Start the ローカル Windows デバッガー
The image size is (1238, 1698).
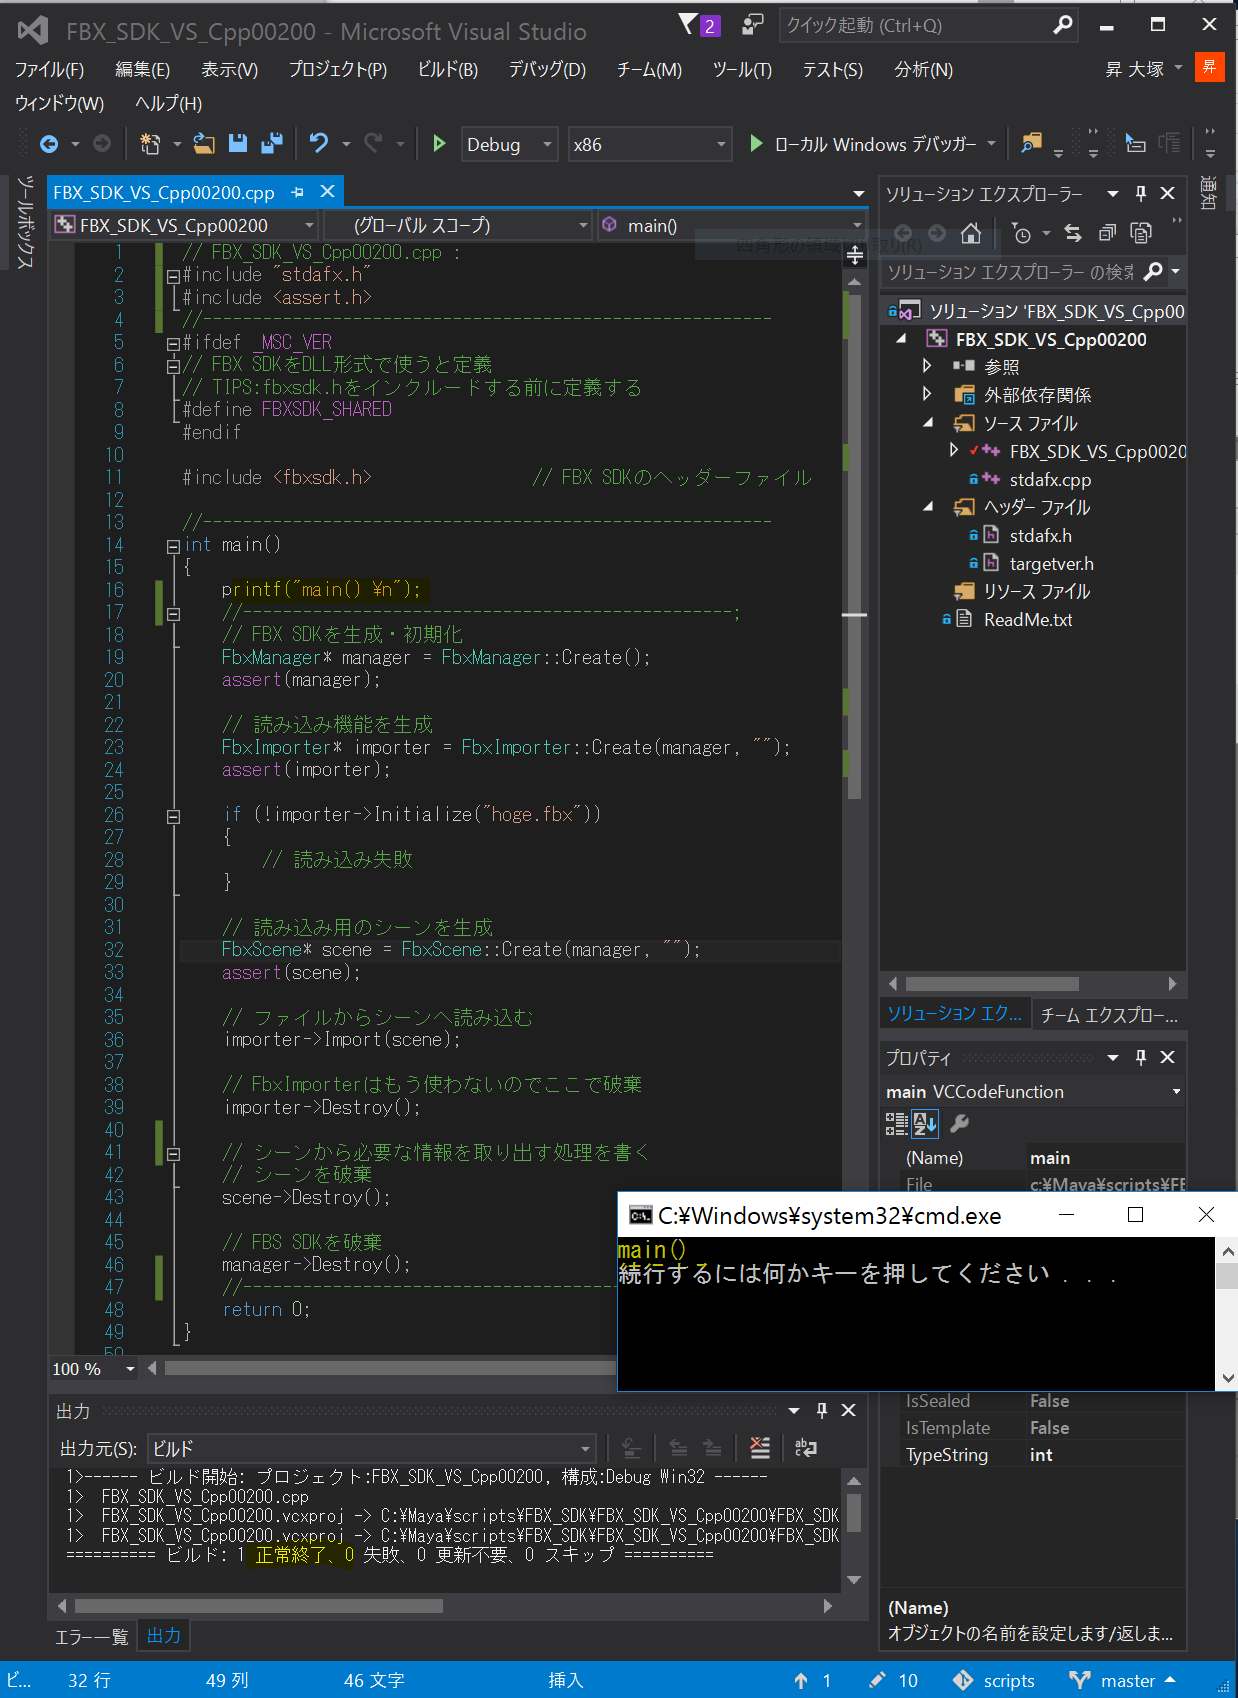click(865, 144)
